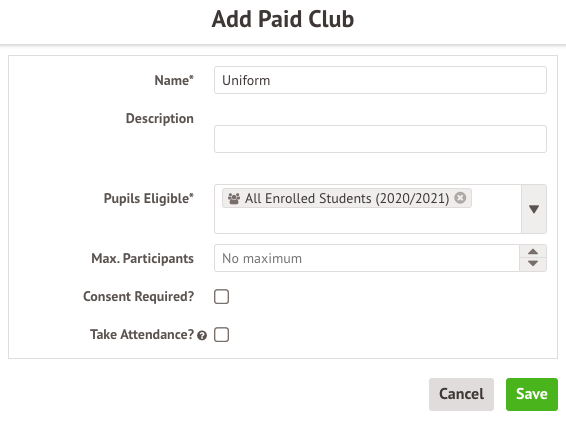Enable the Take Attendance checkbox

pos(221,335)
